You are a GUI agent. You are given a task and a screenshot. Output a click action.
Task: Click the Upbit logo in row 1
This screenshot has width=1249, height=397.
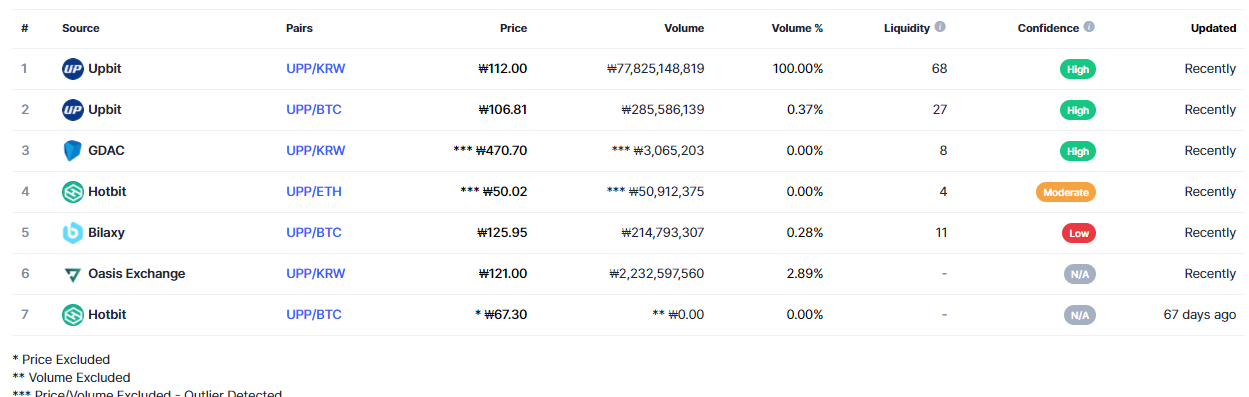click(x=72, y=69)
